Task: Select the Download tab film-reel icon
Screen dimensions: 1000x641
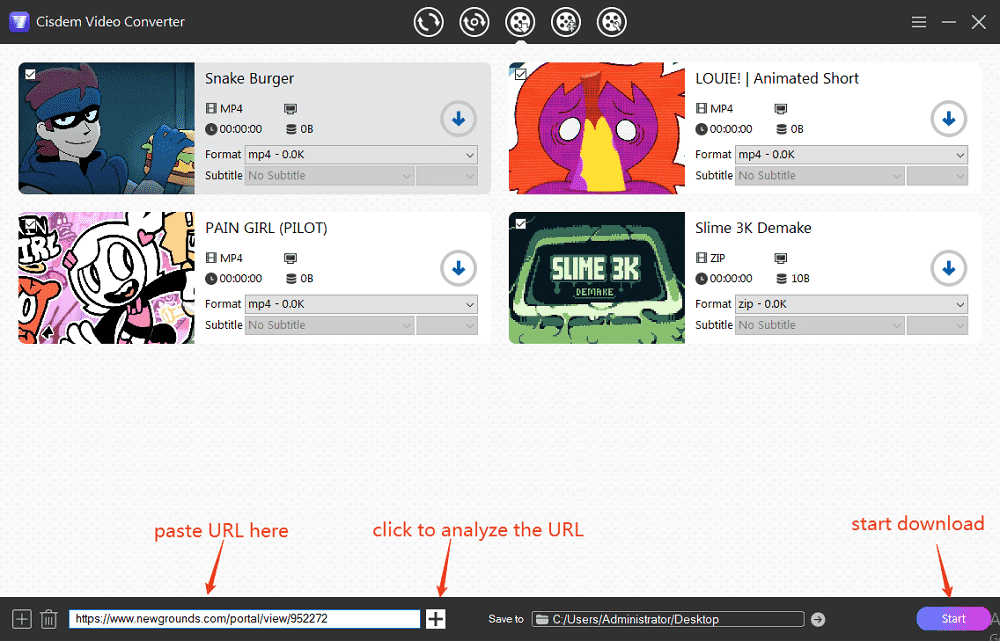Action: pyautogui.click(x=520, y=22)
